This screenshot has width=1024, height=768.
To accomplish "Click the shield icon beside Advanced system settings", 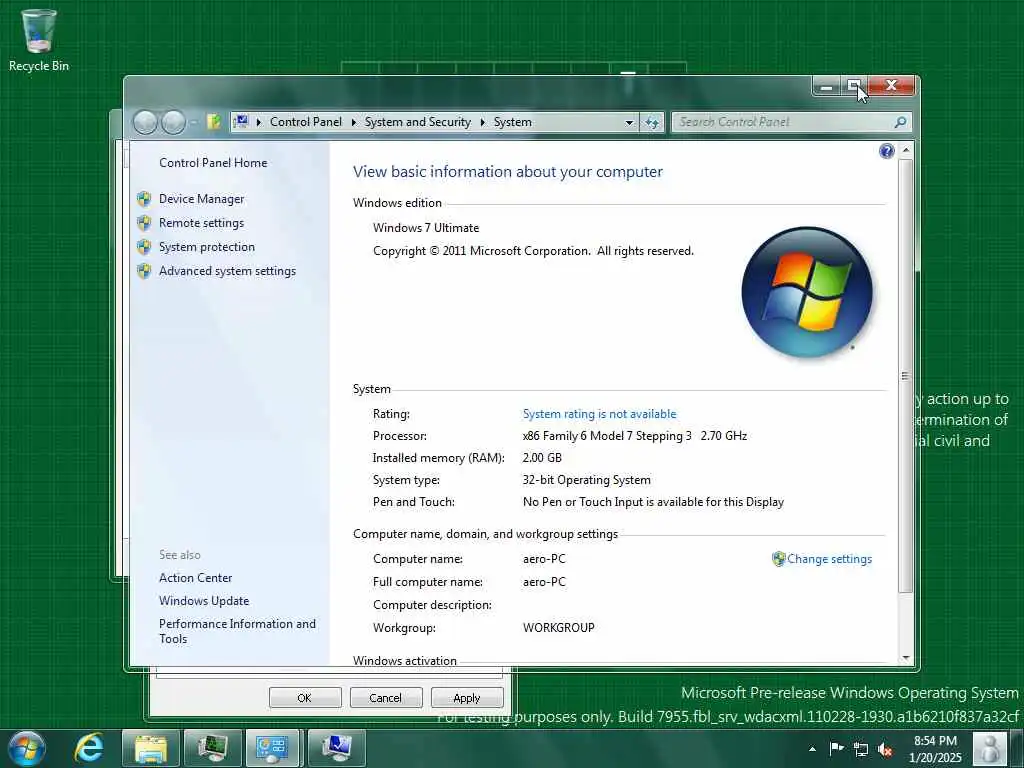I will (144, 271).
